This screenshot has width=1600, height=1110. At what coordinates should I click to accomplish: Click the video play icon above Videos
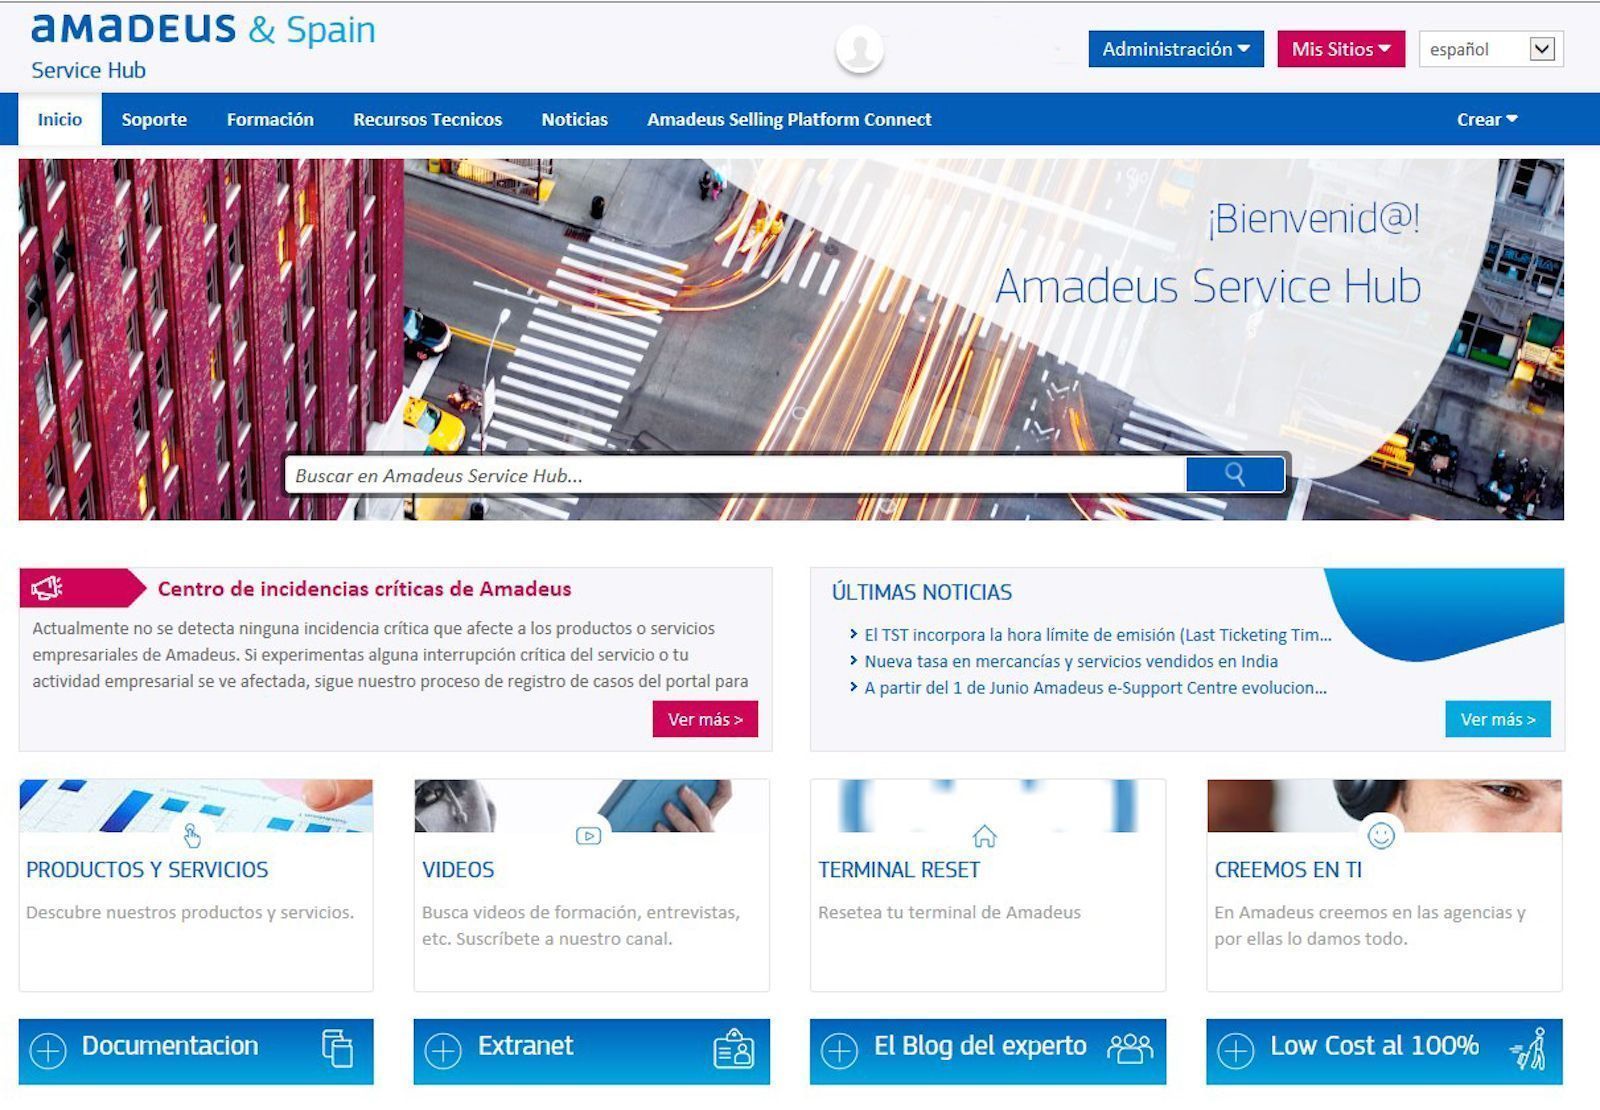point(588,835)
